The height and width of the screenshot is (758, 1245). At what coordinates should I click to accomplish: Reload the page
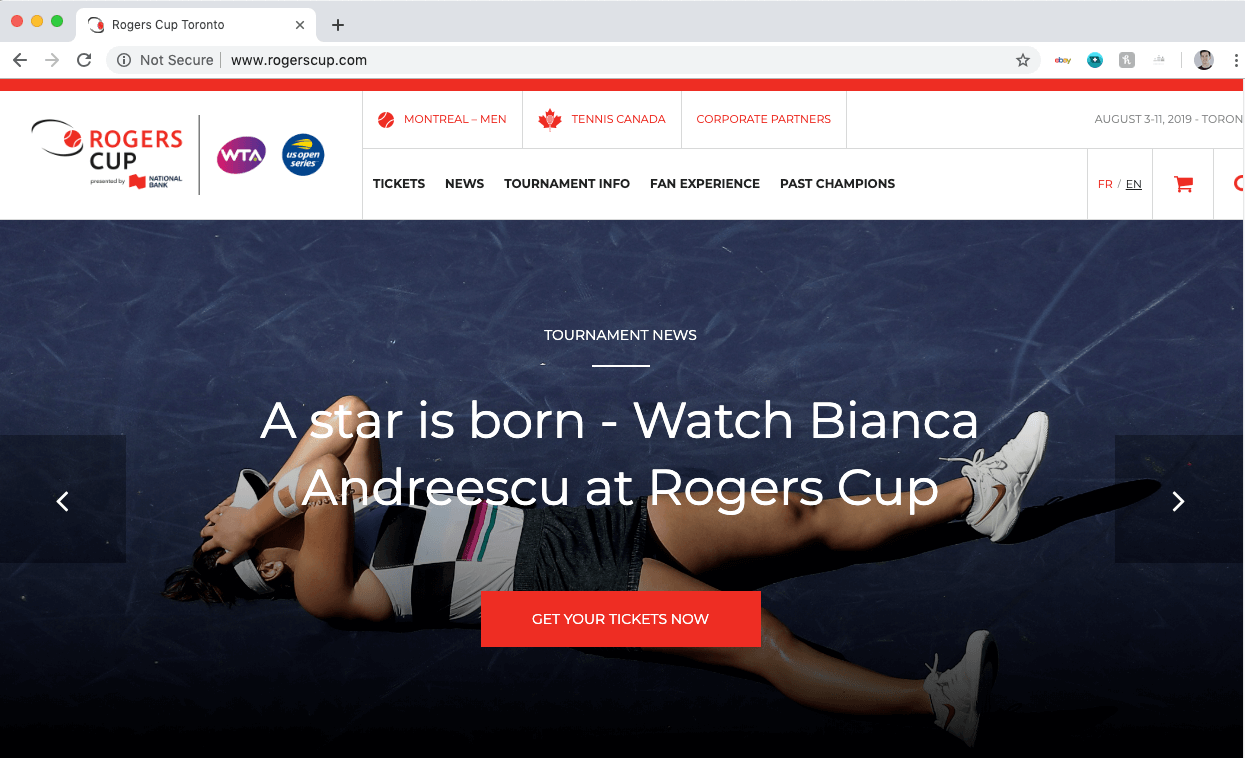pyautogui.click(x=84, y=60)
